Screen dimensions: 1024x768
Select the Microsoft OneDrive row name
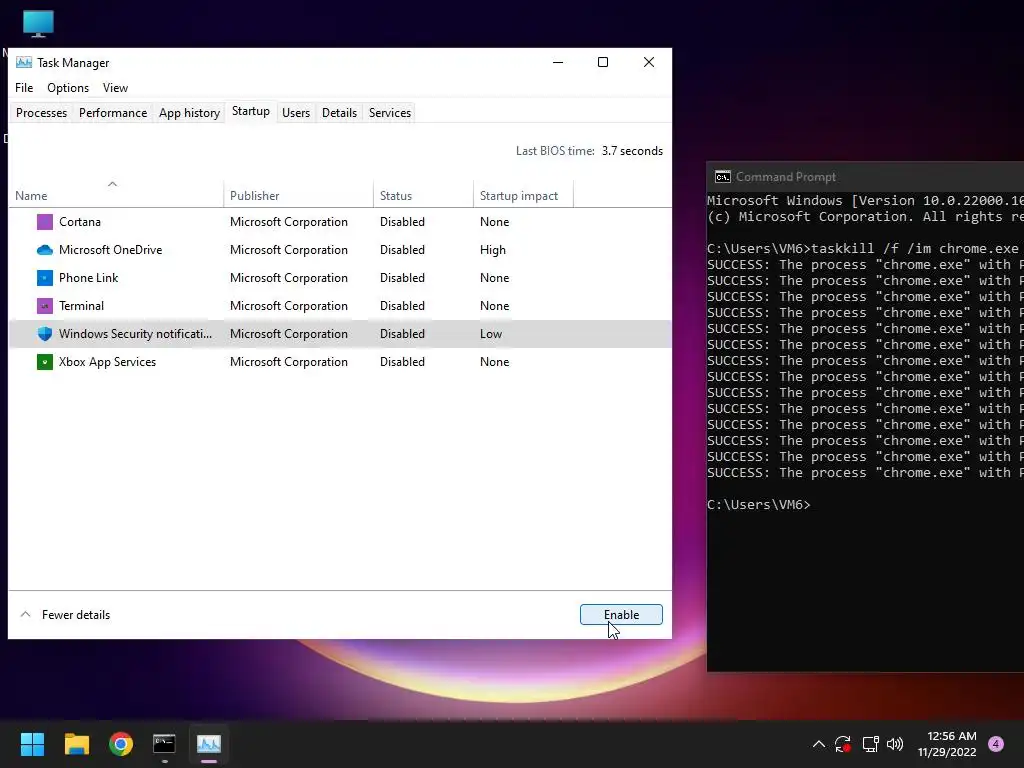pyautogui.click(x=110, y=250)
